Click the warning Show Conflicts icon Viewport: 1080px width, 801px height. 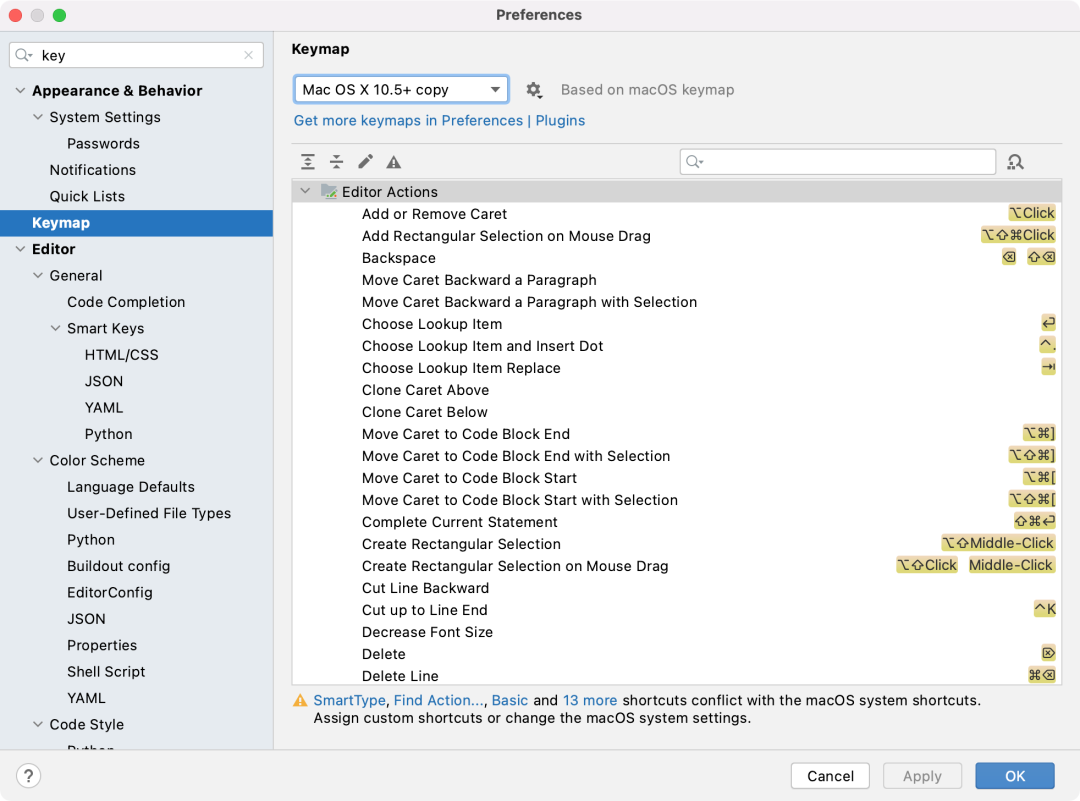click(393, 163)
